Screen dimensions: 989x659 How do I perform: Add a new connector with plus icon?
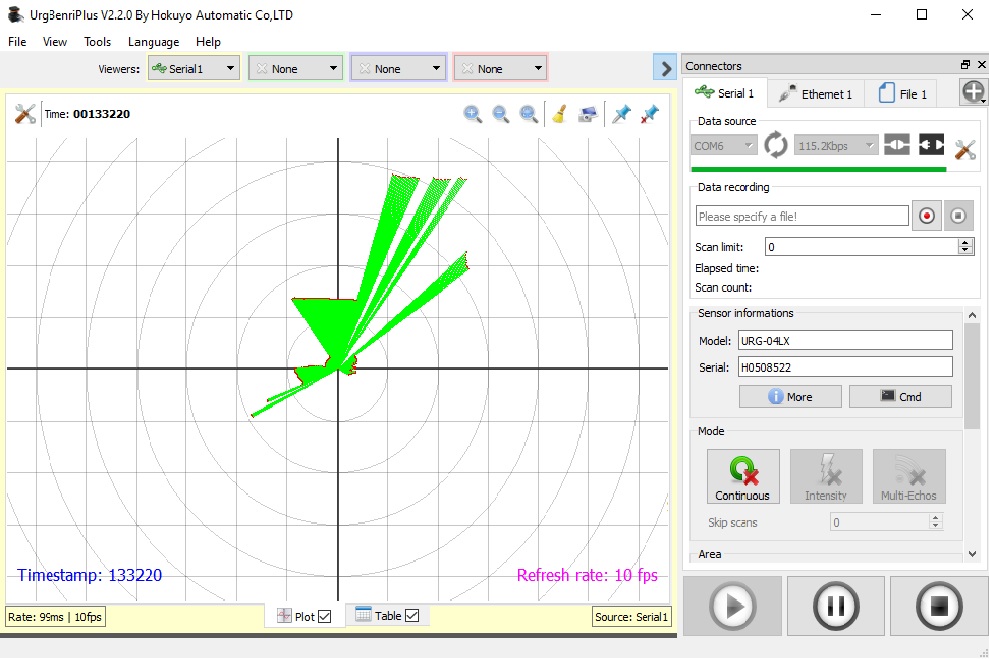coord(973,92)
